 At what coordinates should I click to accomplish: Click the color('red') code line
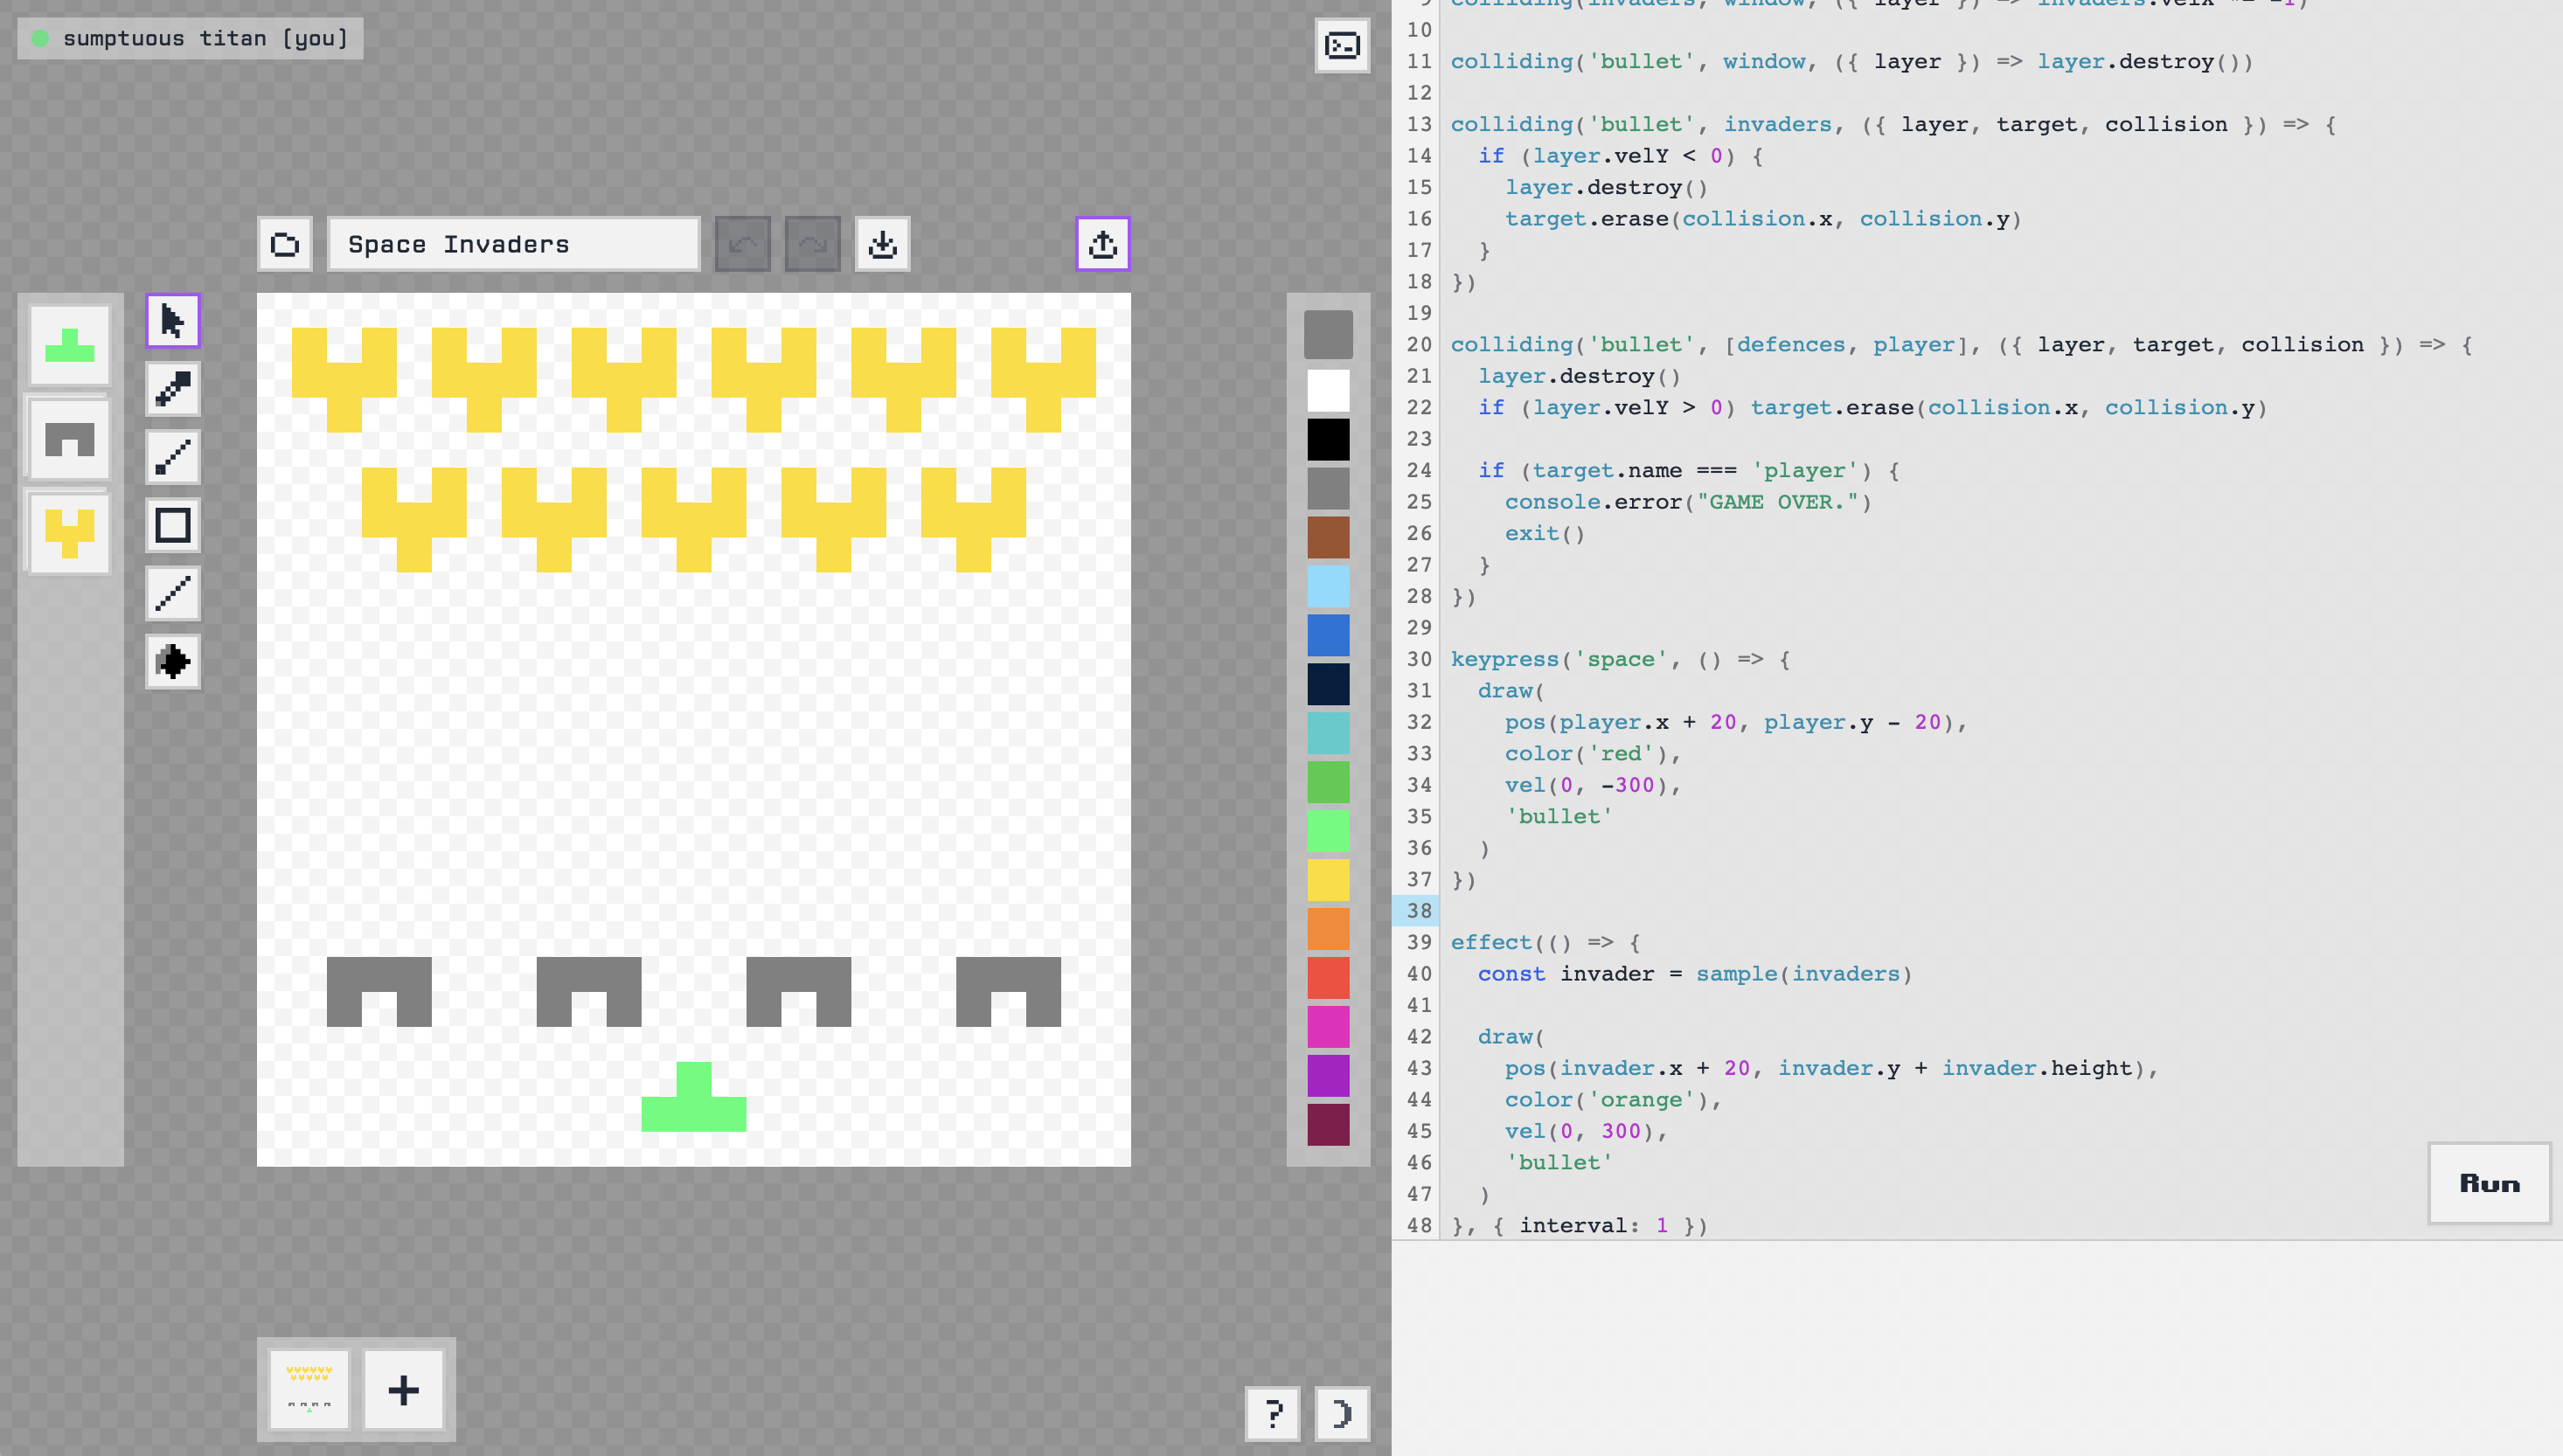click(1593, 754)
